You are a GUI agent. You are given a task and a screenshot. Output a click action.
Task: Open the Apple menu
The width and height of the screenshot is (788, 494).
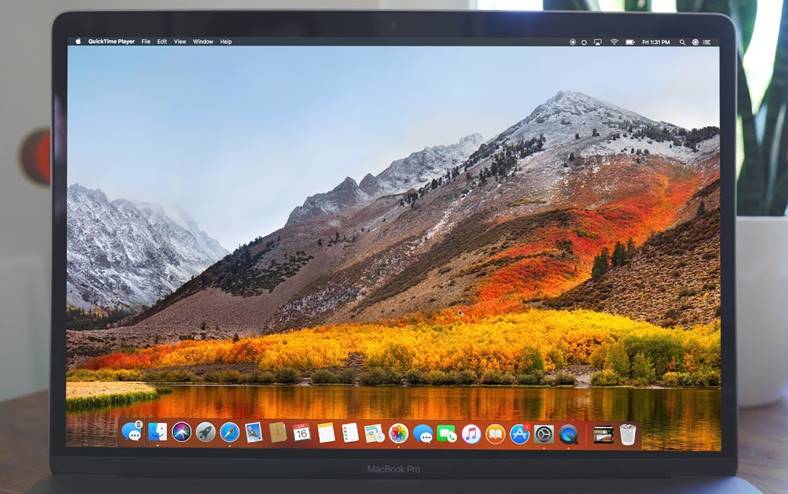pyautogui.click(x=78, y=41)
